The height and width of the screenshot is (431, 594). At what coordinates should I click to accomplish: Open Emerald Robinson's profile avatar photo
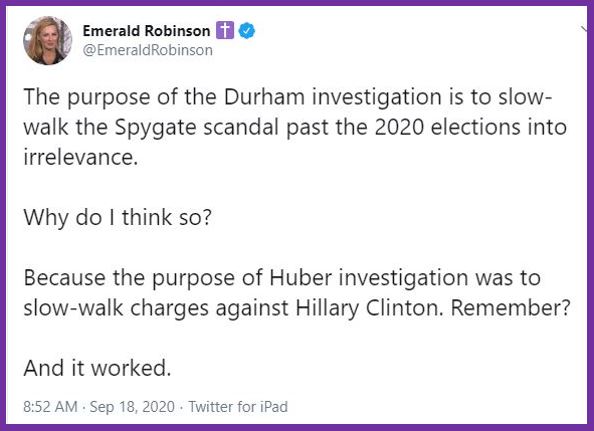click(x=47, y=41)
